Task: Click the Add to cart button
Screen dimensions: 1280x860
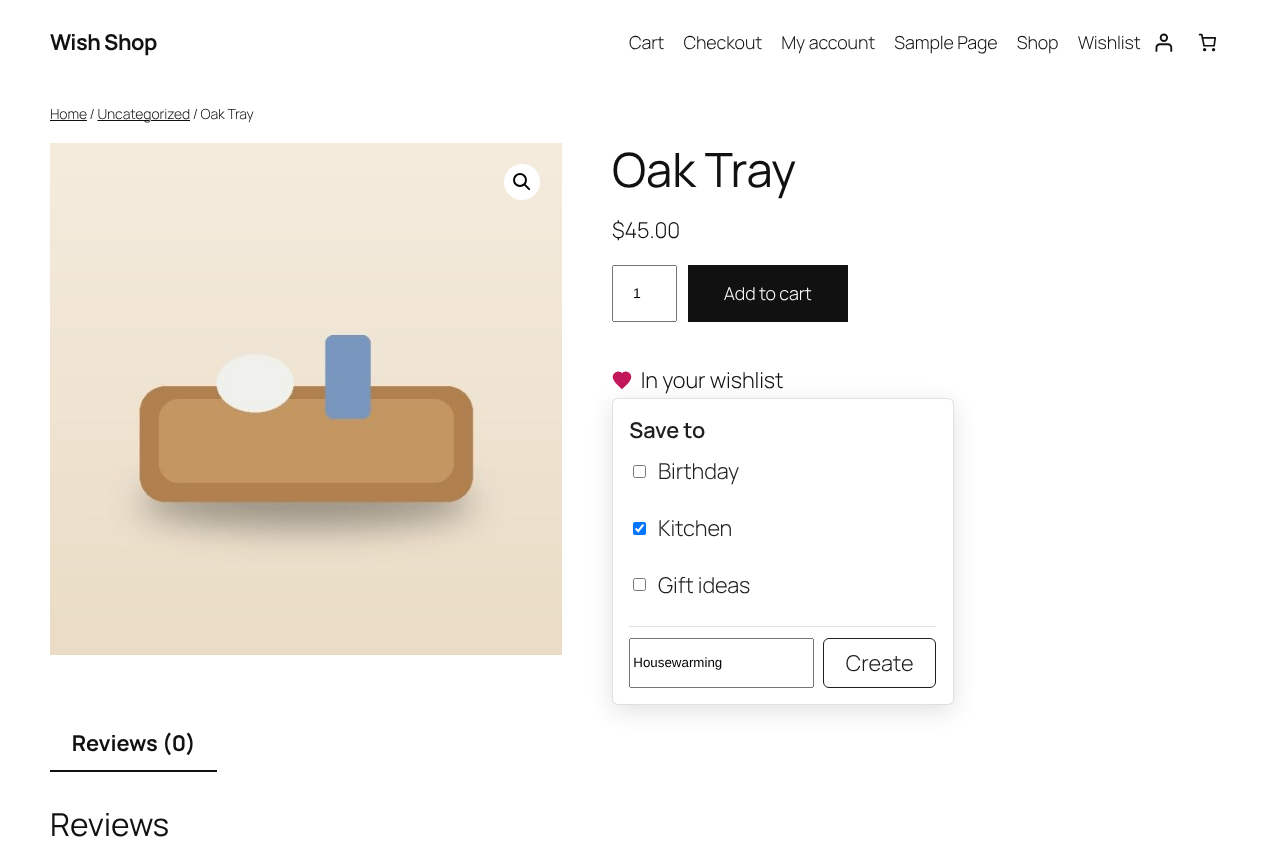Action: coord(768,293)
